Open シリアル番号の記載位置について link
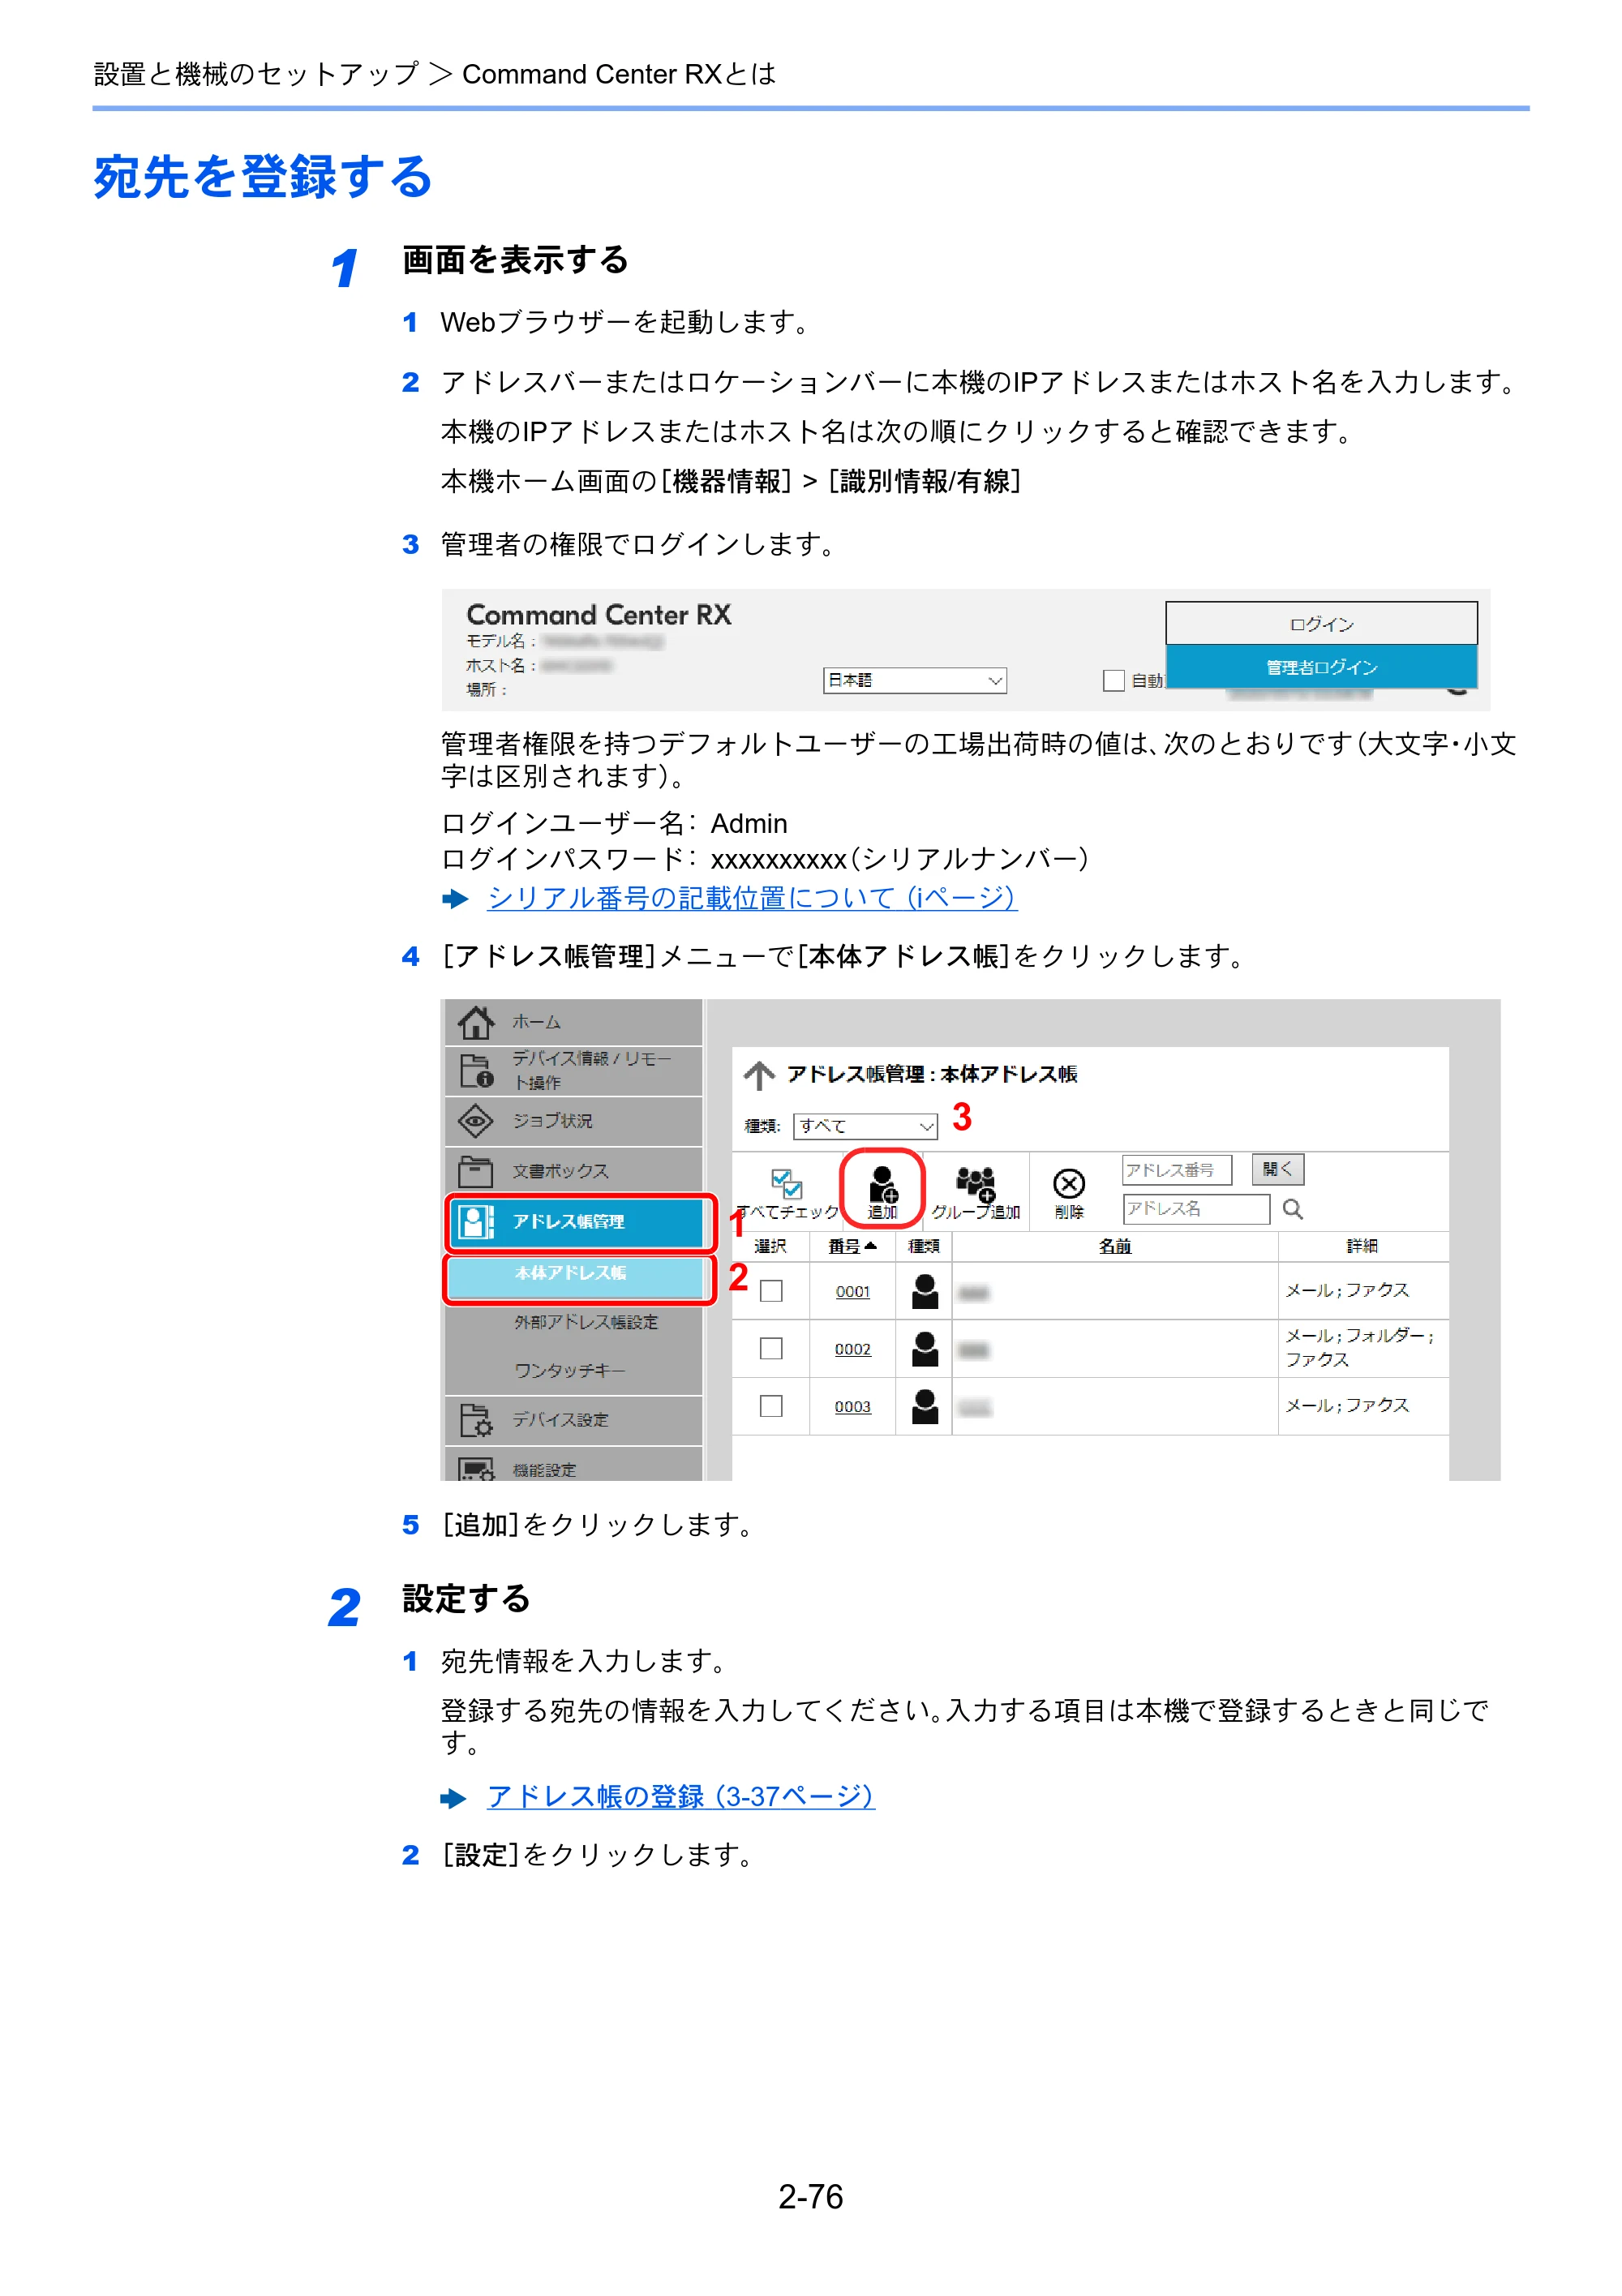1622x2296 pixels. click(752, 897)
